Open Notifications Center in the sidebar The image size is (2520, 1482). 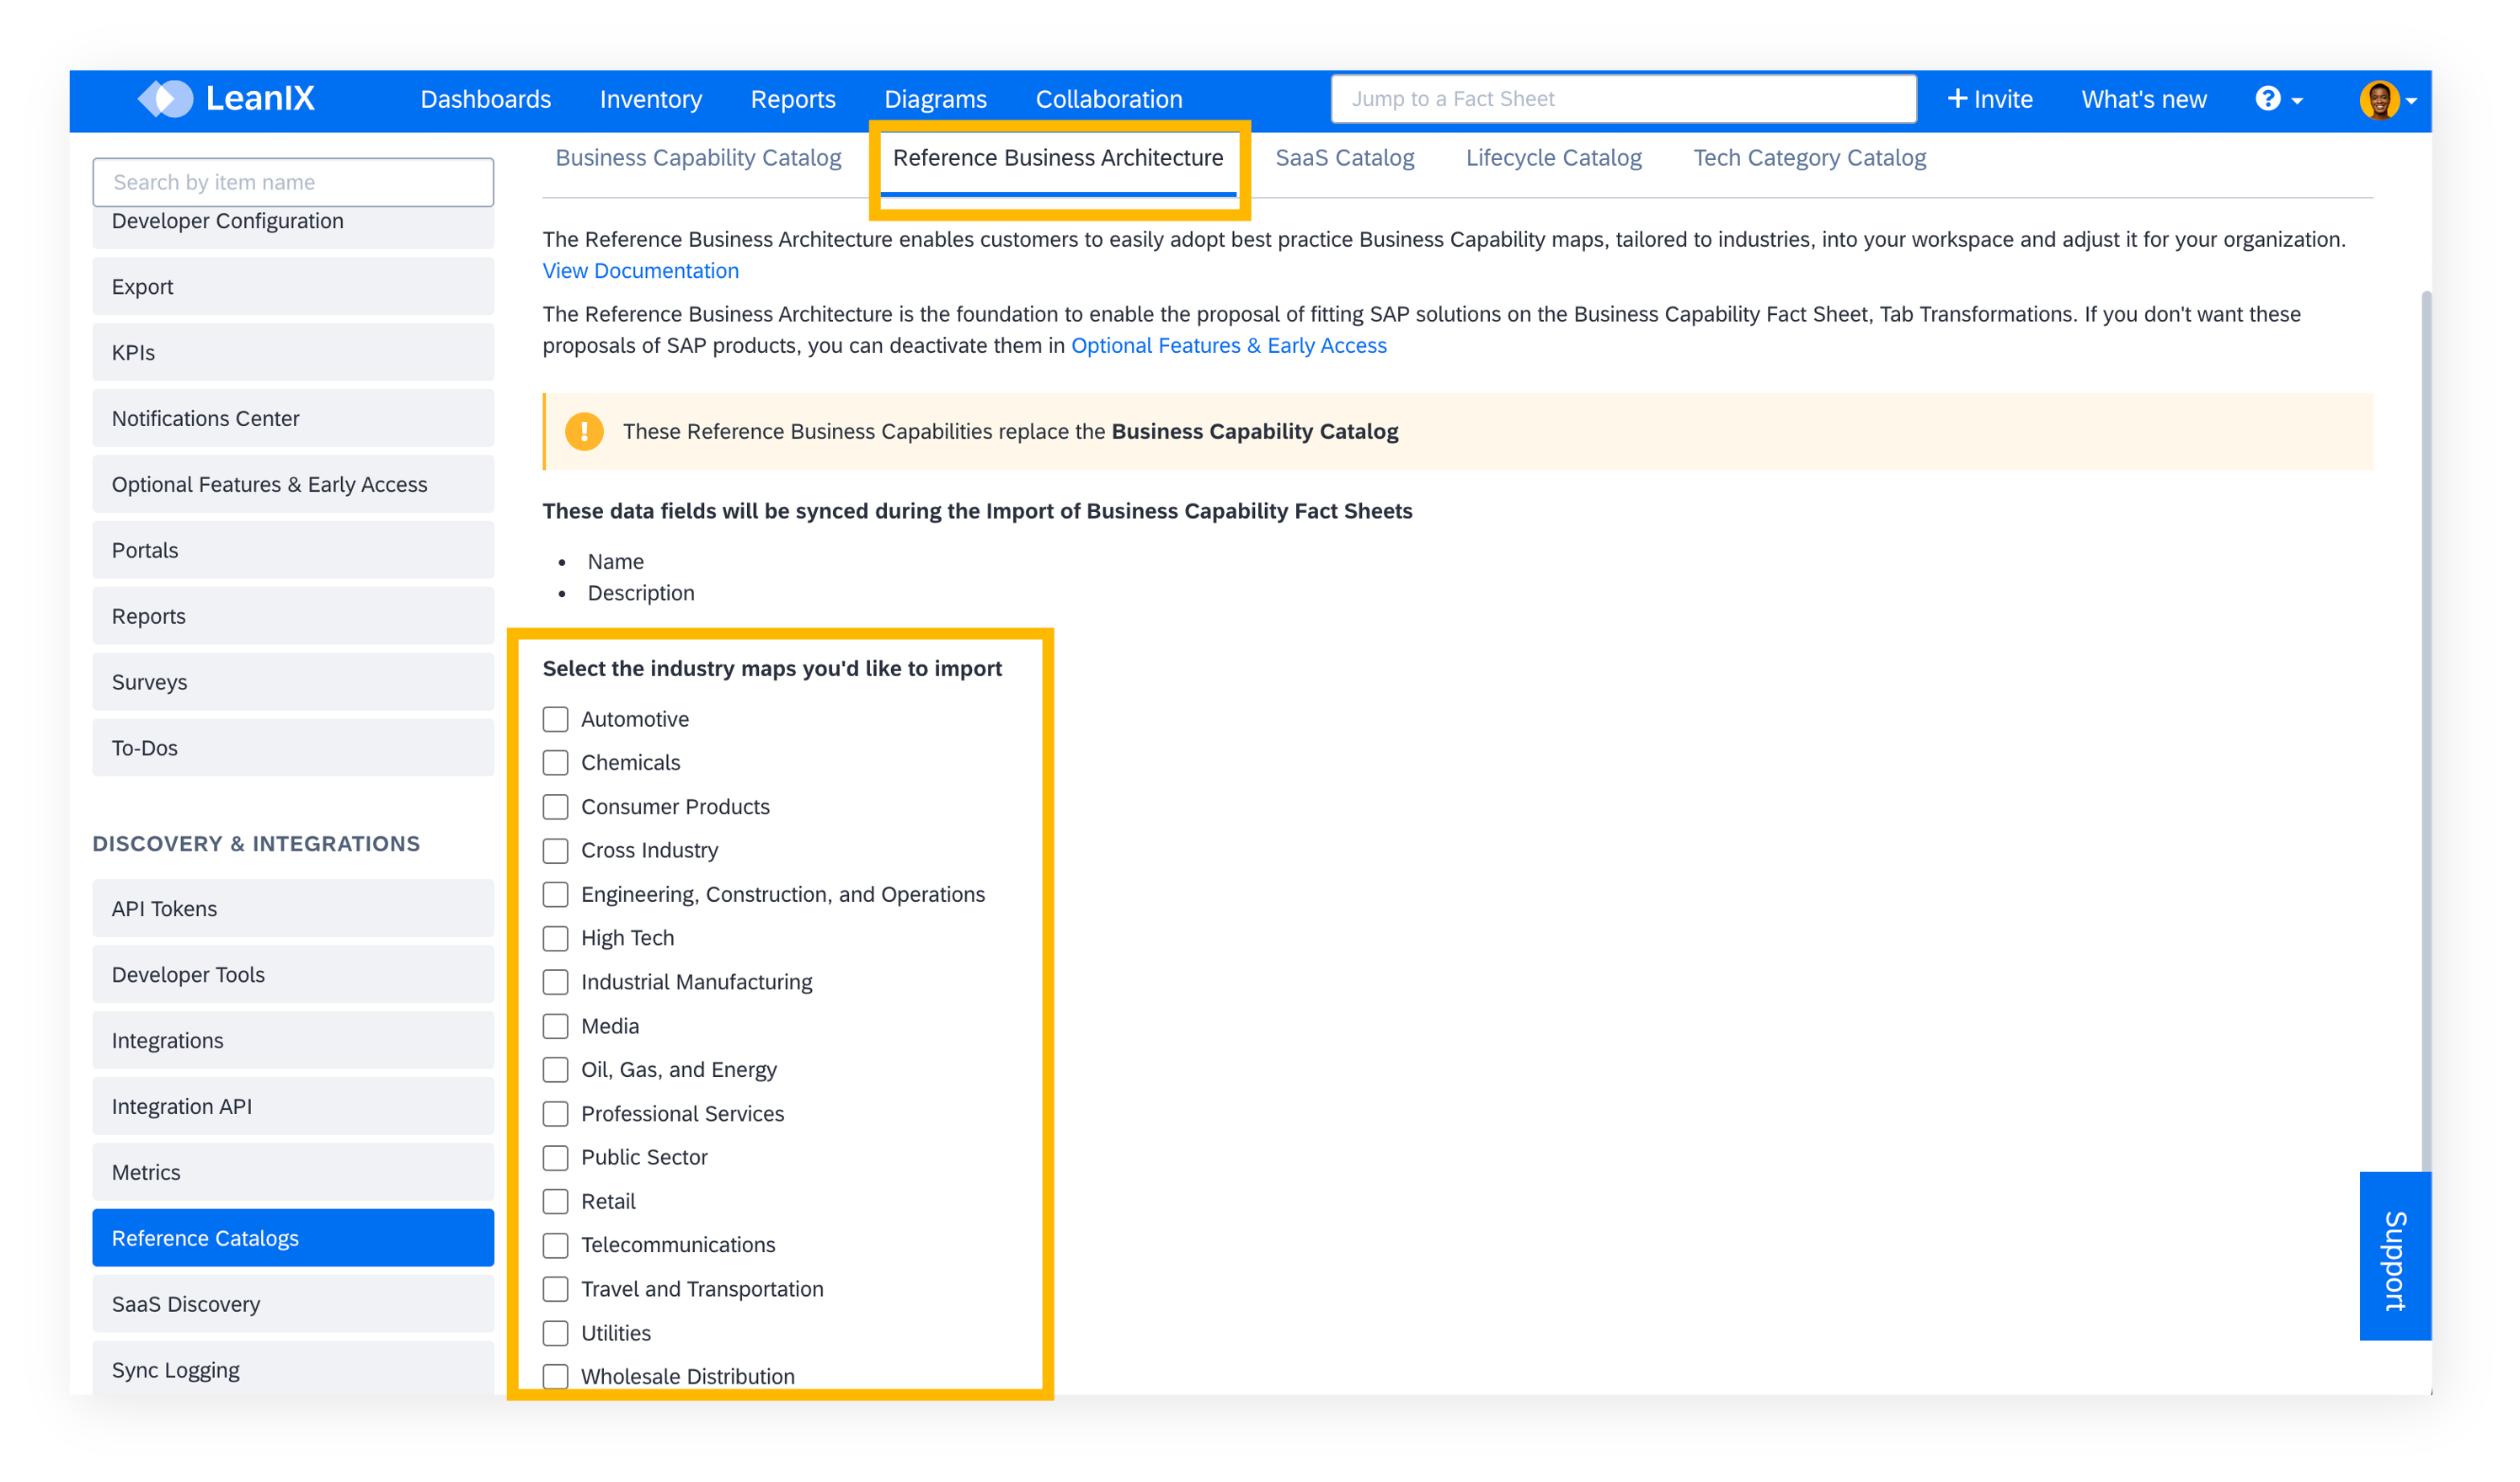click(x=293, y=419)
